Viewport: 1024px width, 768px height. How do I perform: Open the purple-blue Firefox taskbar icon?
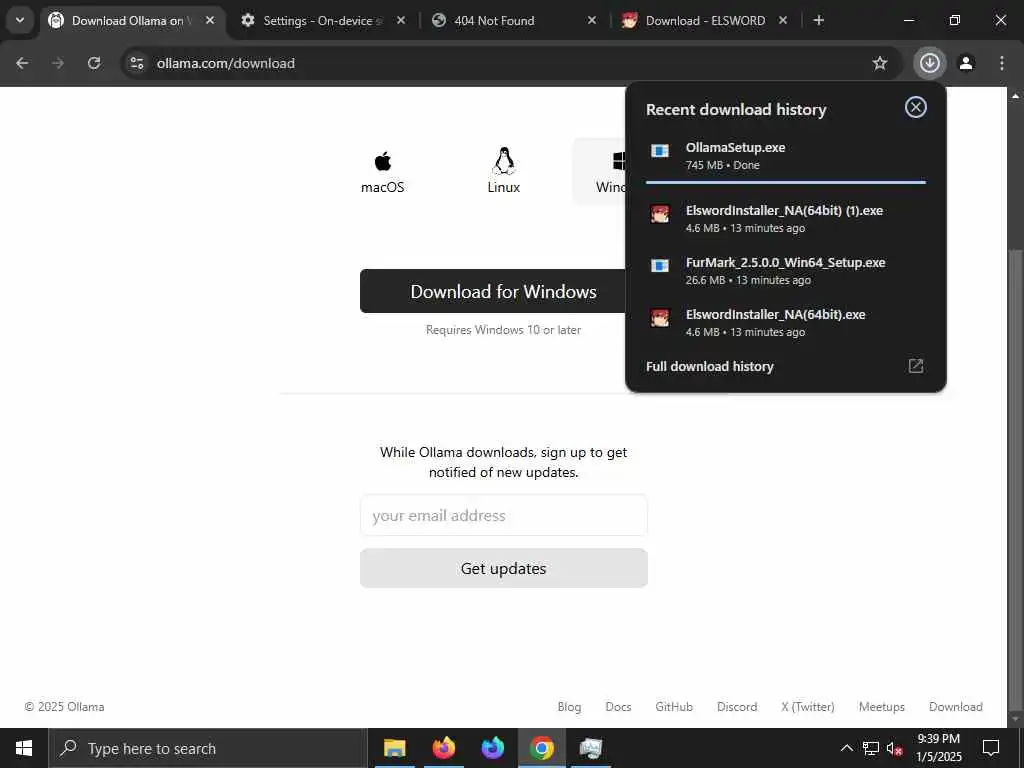(492, 748)
